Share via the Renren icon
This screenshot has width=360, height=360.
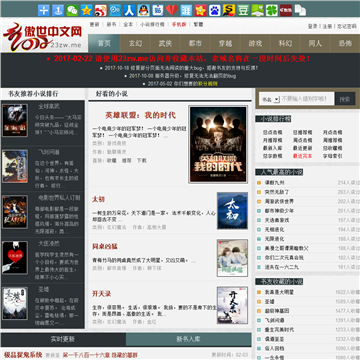pos(129,10)
